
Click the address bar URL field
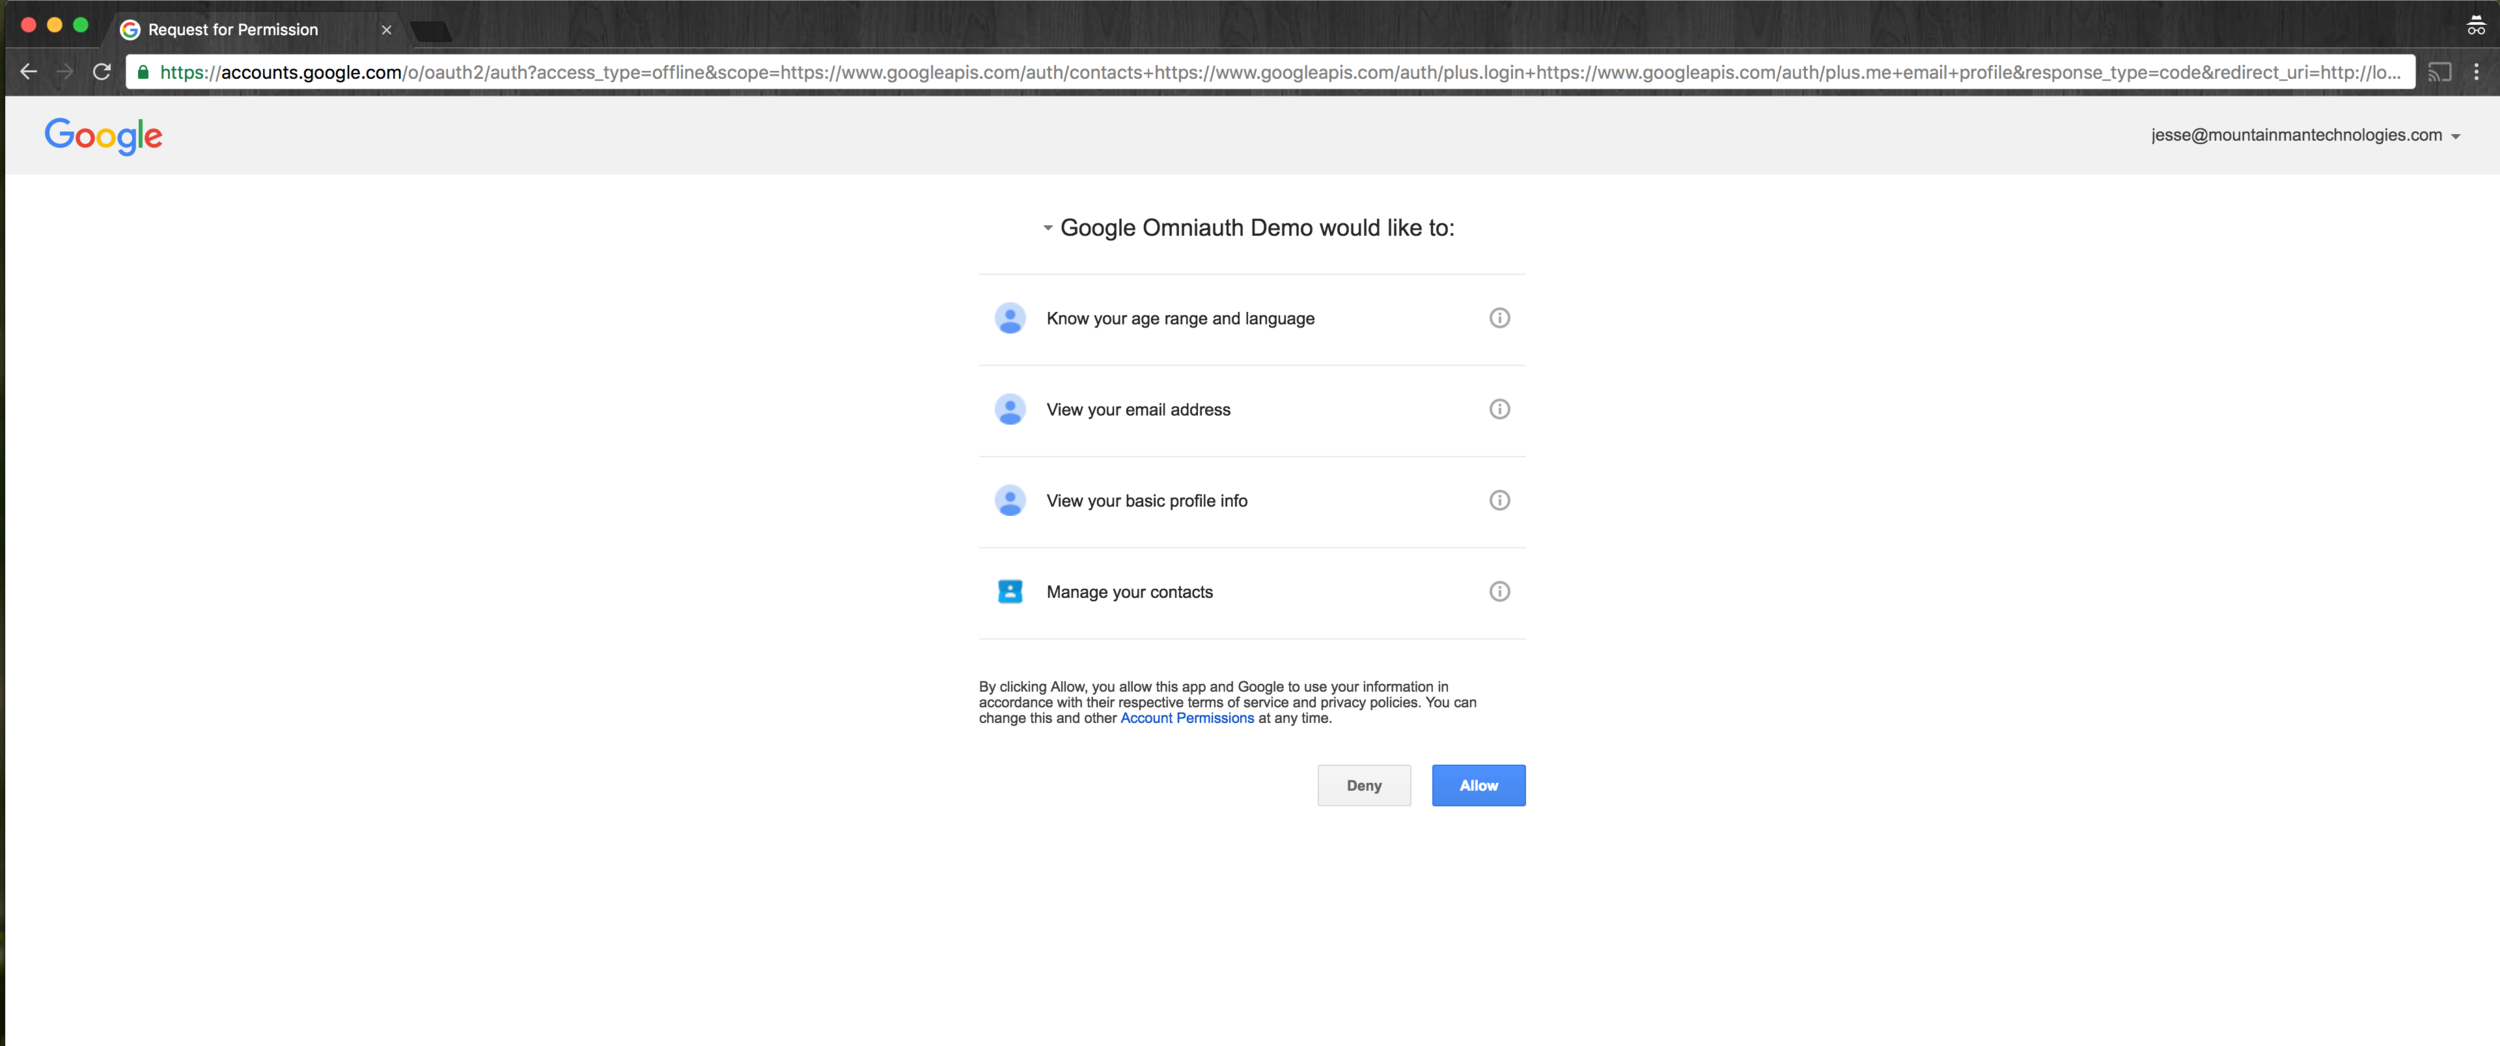pyautogui.click(x=1270, y=72)
